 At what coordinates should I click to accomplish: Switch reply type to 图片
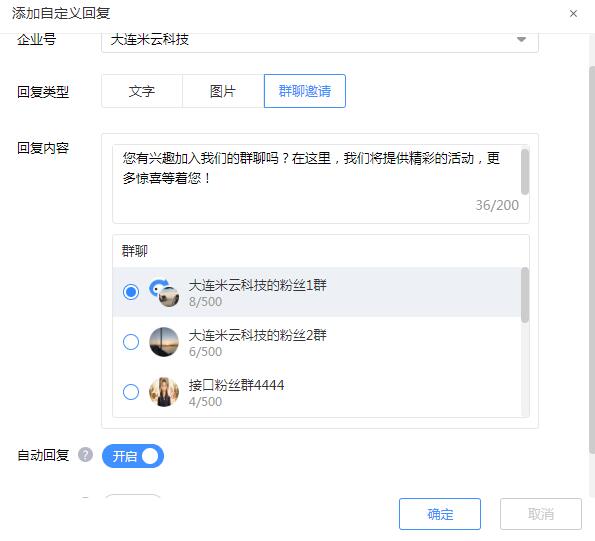click(x=223, y=91)
